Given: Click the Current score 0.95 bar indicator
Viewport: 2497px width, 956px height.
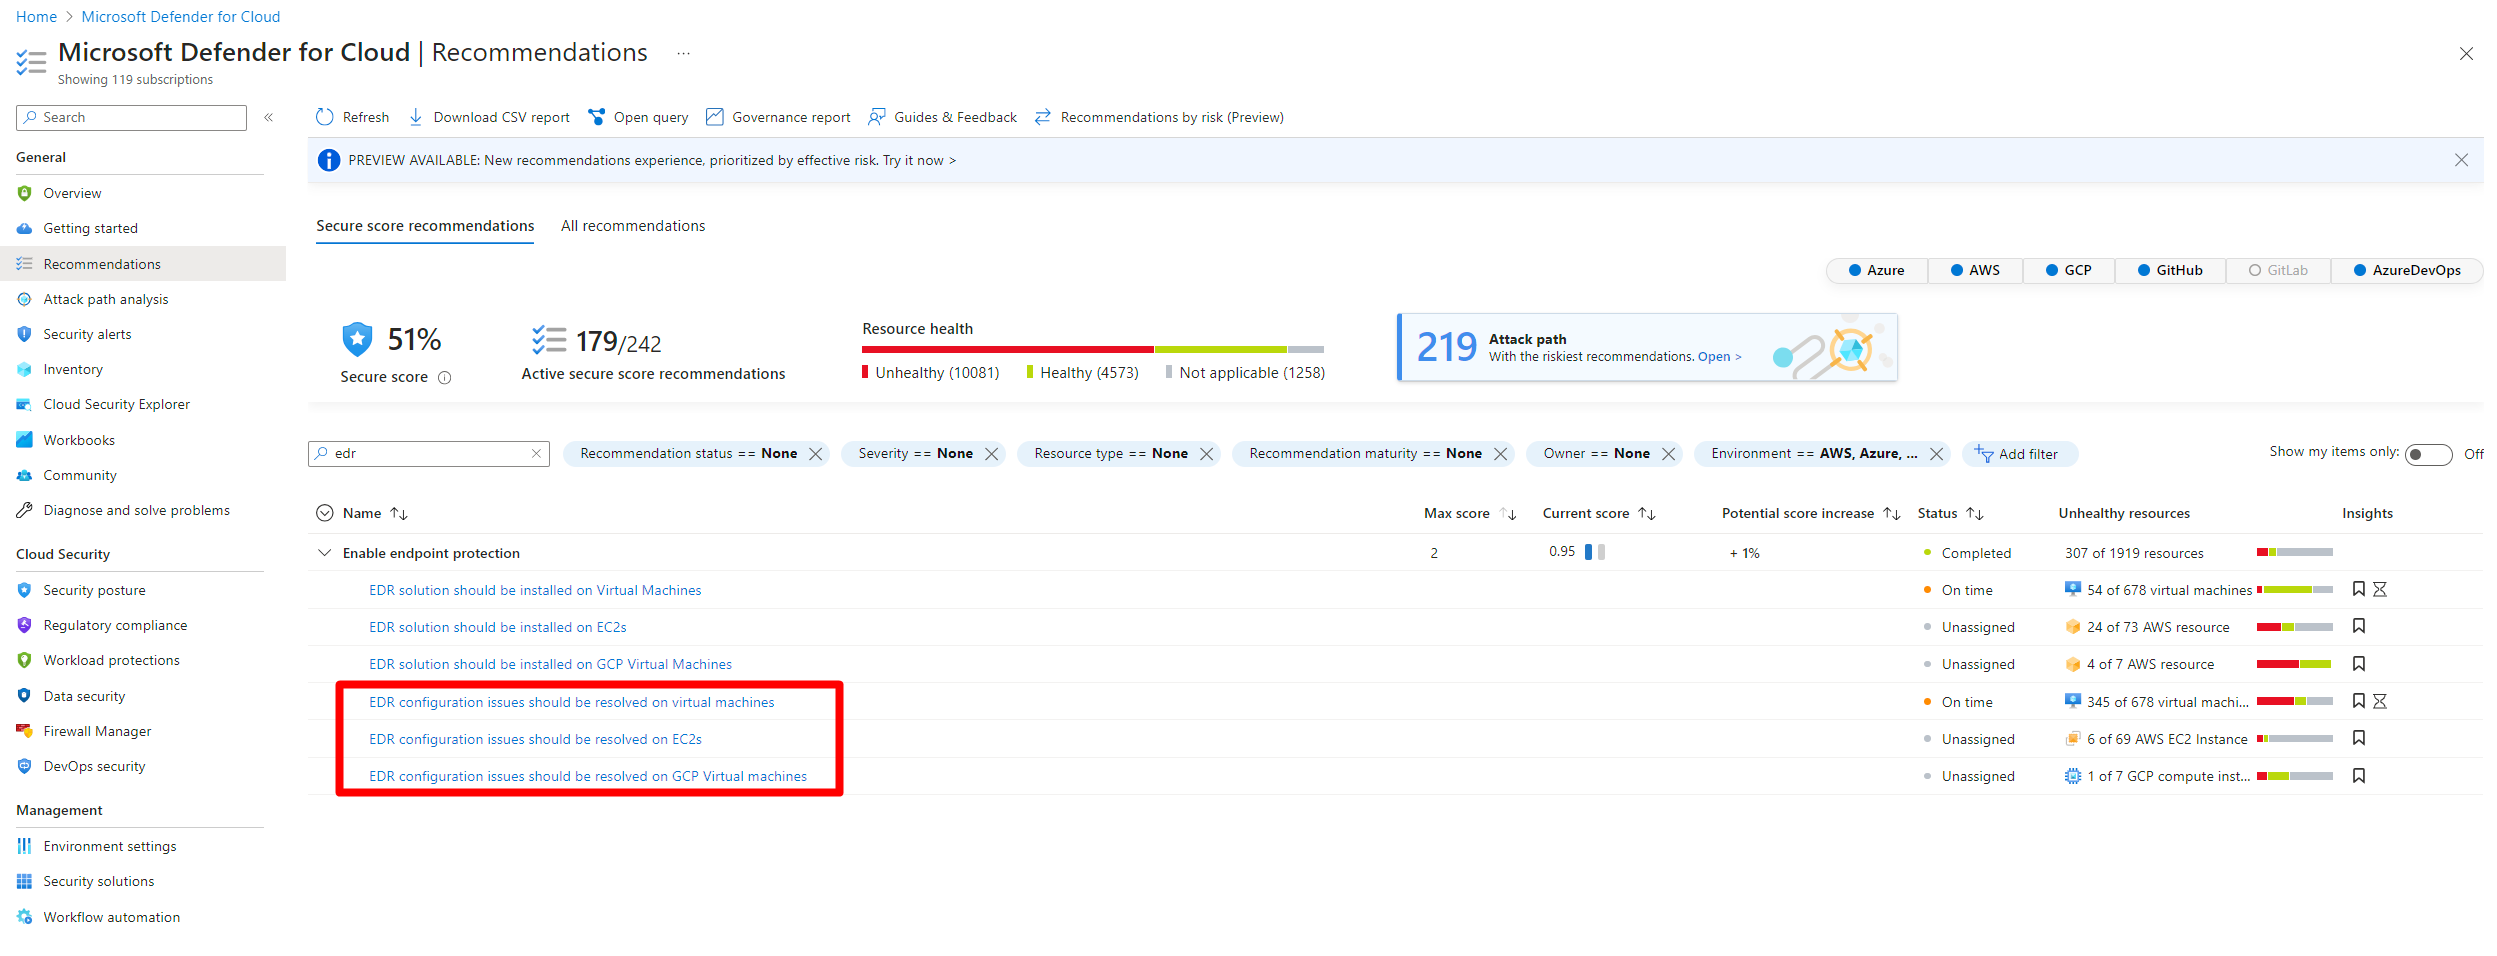Looking at the screenshot, I should tap(1594, 552).
